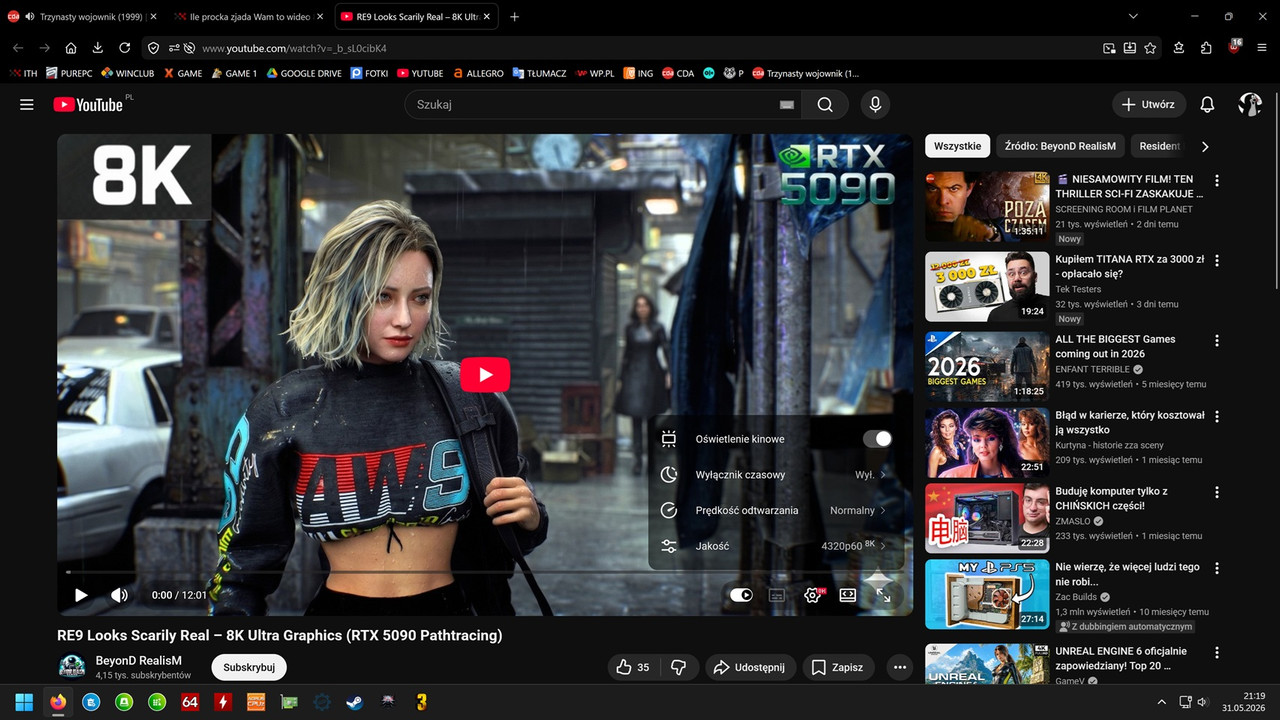The height and width of the screenshot is (720, 1280).
Task: Click the play button in player controls
Action: [81, 595]
